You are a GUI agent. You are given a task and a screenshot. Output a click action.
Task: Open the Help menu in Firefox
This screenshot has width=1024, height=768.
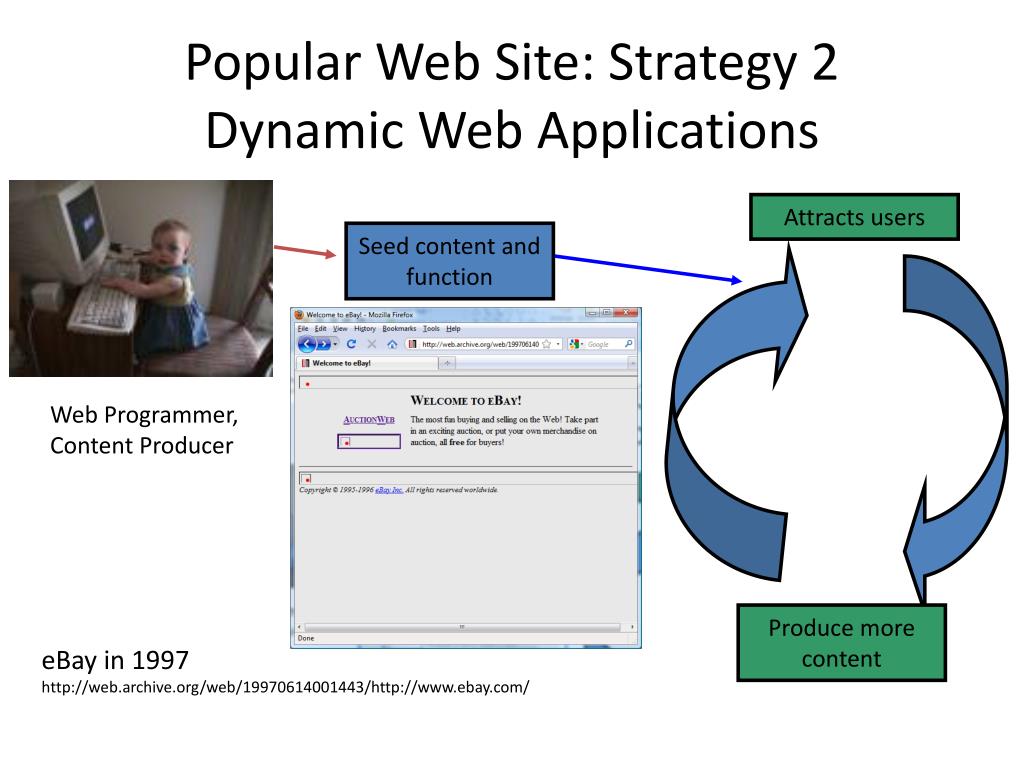pos(453,328)
